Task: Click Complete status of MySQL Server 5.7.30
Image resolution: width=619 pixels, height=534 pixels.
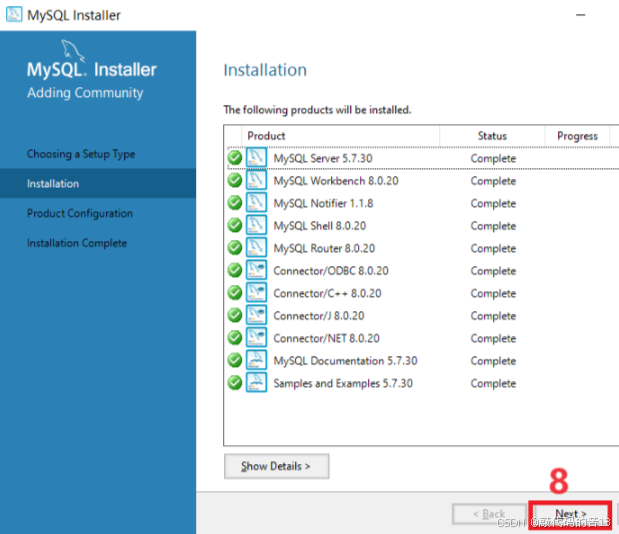Action: pos(493,159)
